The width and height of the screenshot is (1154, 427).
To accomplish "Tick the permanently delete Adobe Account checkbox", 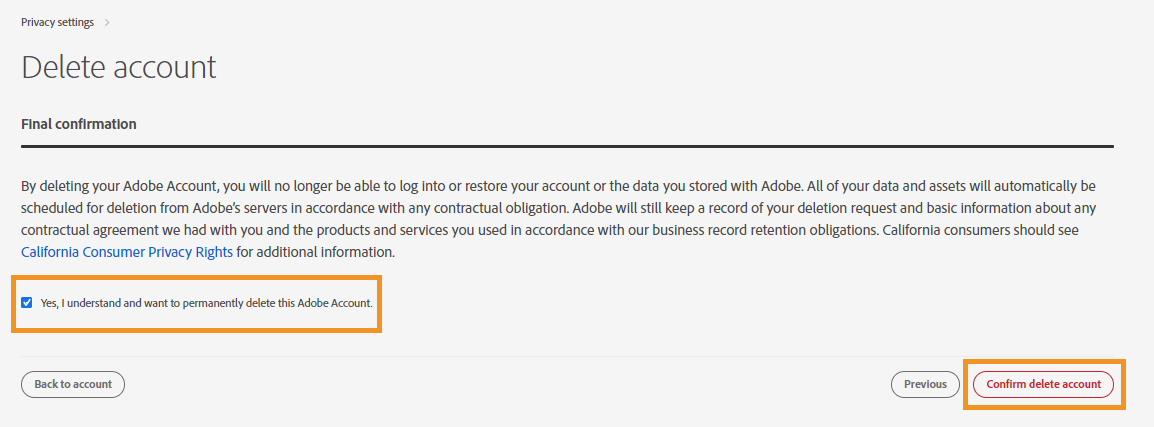I will (x=27, y=302).
